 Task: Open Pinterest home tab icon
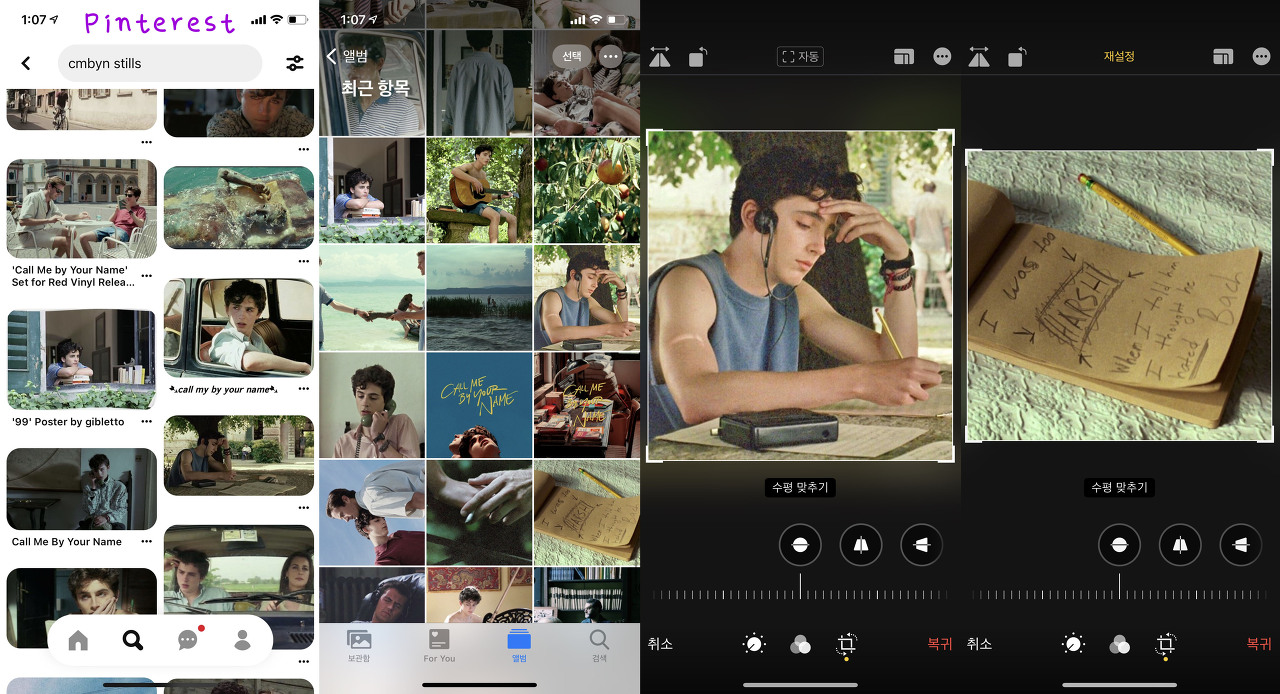[x=78, y=641]
